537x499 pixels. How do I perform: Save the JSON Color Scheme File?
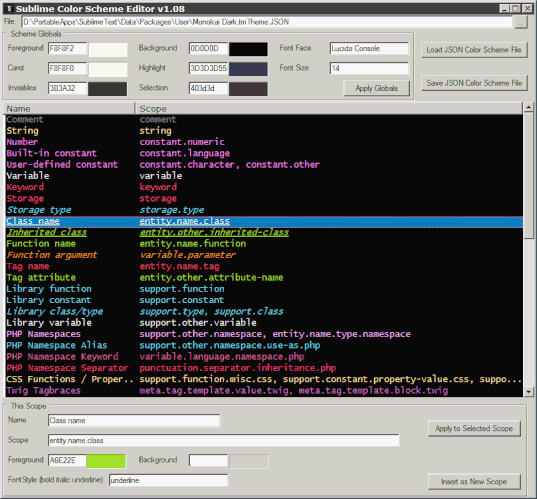(x=474, y=83)
